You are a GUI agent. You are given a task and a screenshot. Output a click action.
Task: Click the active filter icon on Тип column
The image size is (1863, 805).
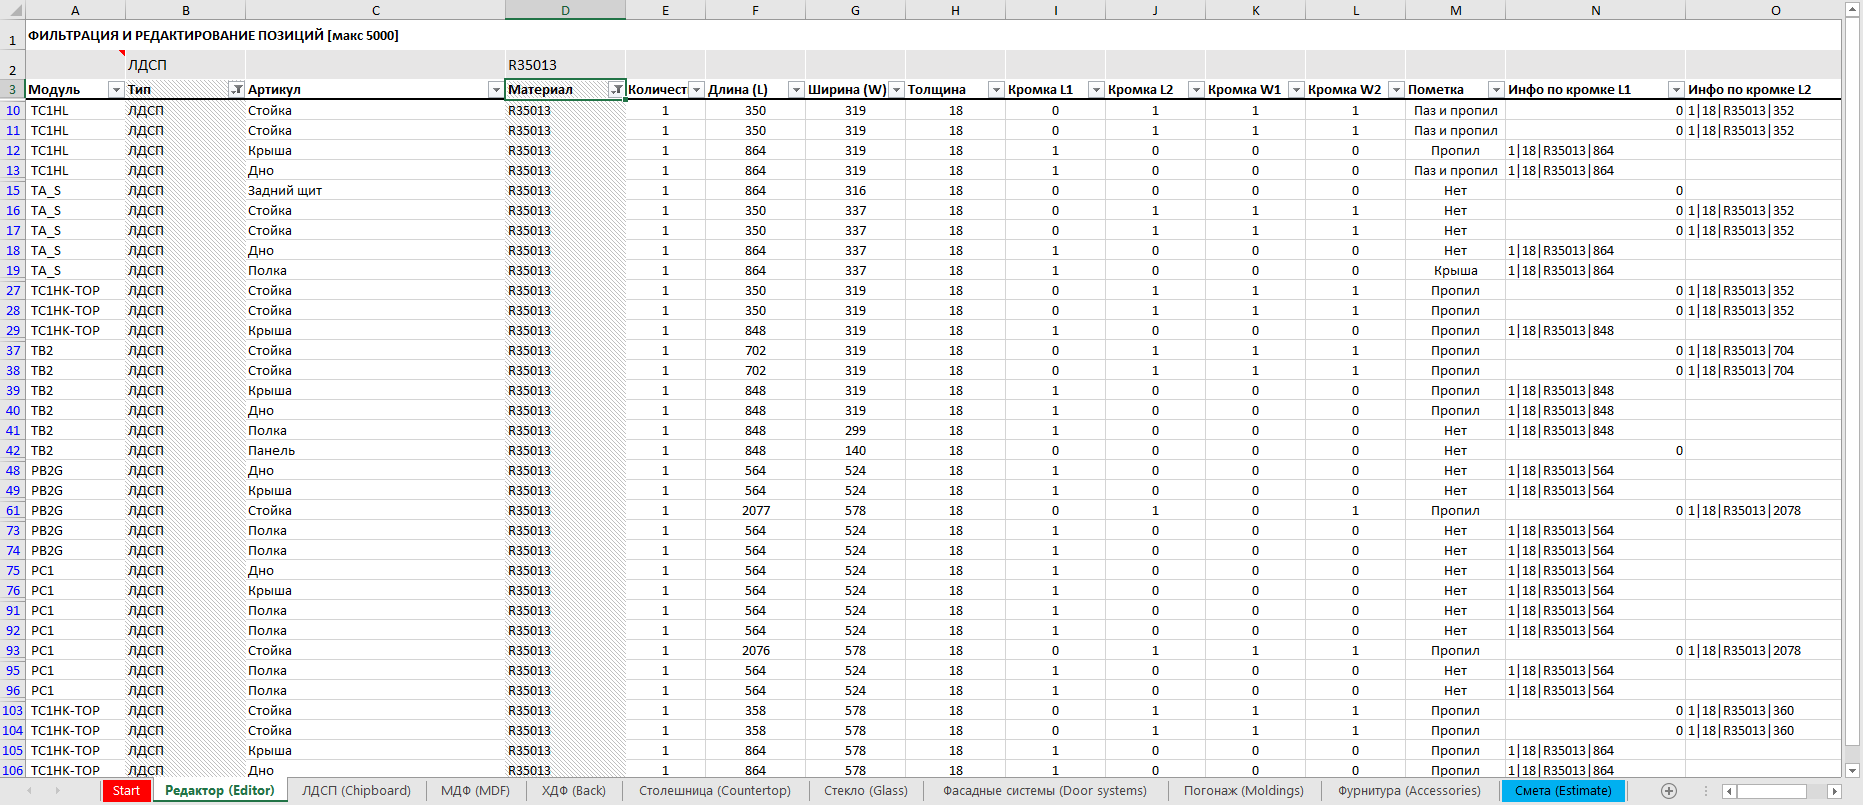coord(236,90)
